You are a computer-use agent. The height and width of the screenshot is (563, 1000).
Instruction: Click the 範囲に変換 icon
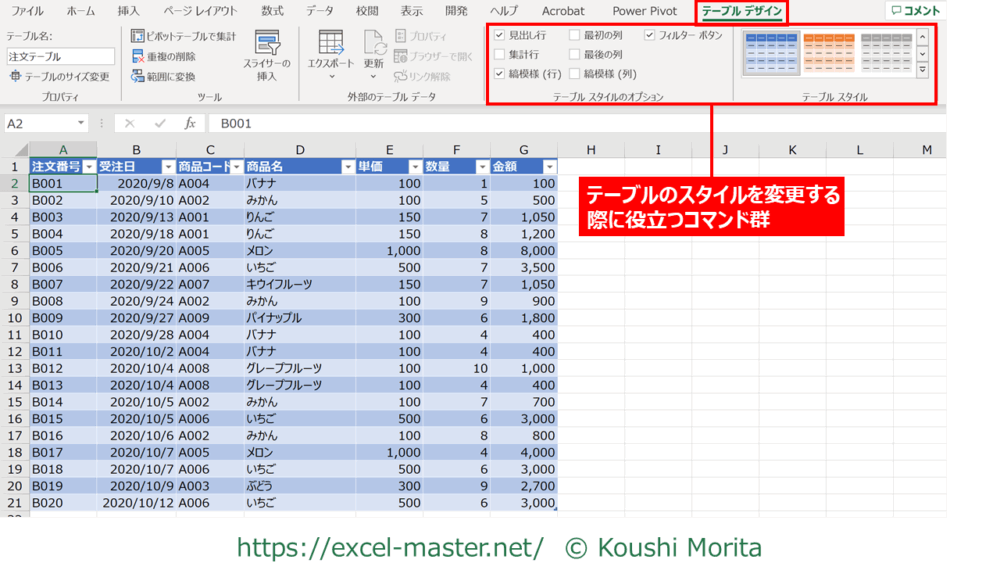138,76
